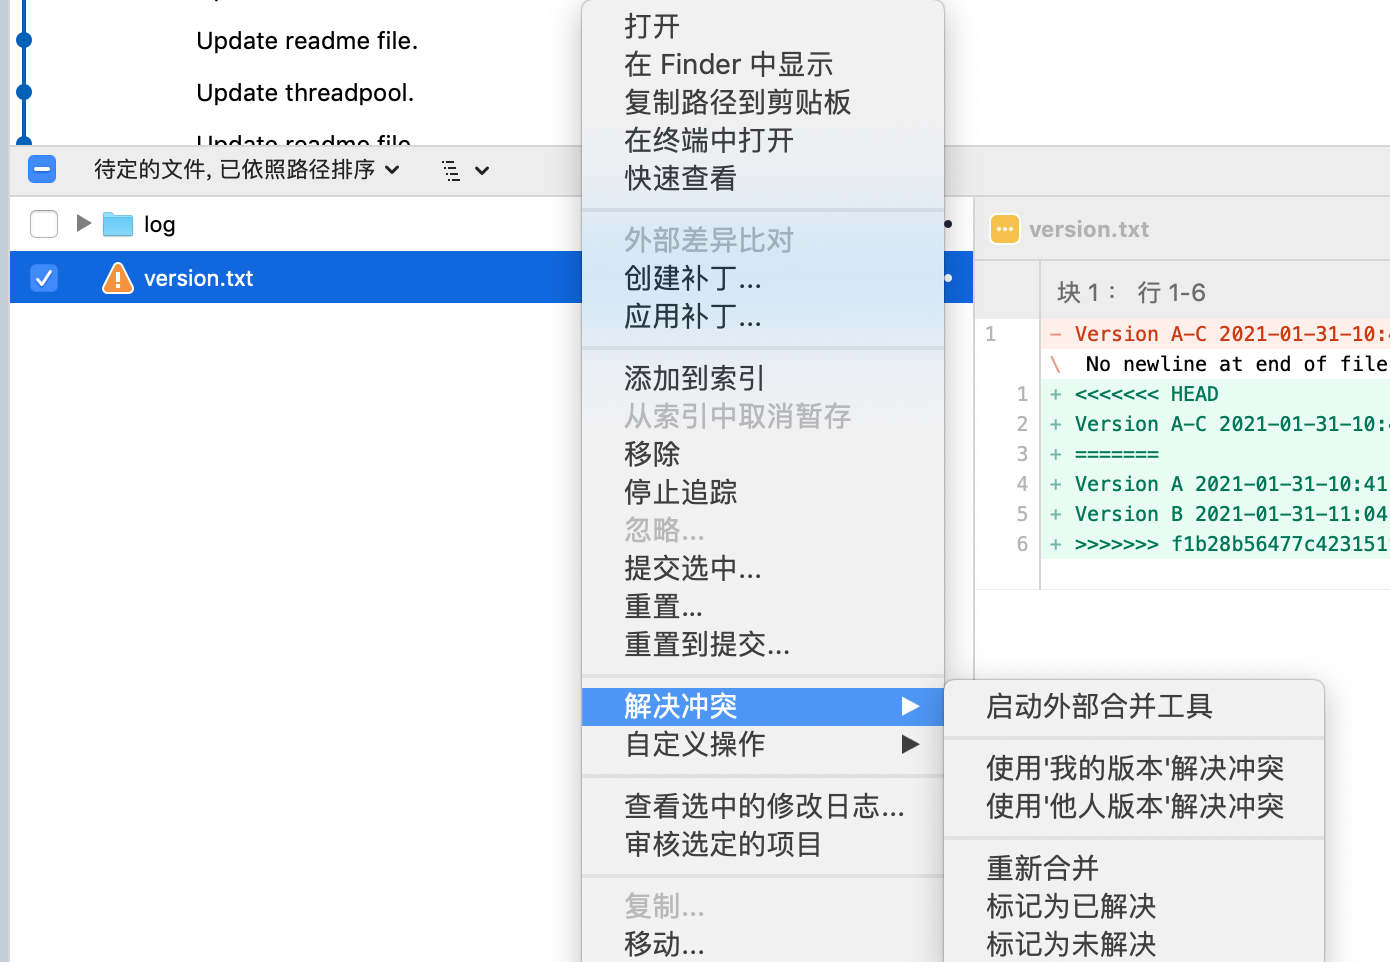Click the commit graph node for Update threadpool
This screenshot has width=1390, height=962.
(24, 92)
